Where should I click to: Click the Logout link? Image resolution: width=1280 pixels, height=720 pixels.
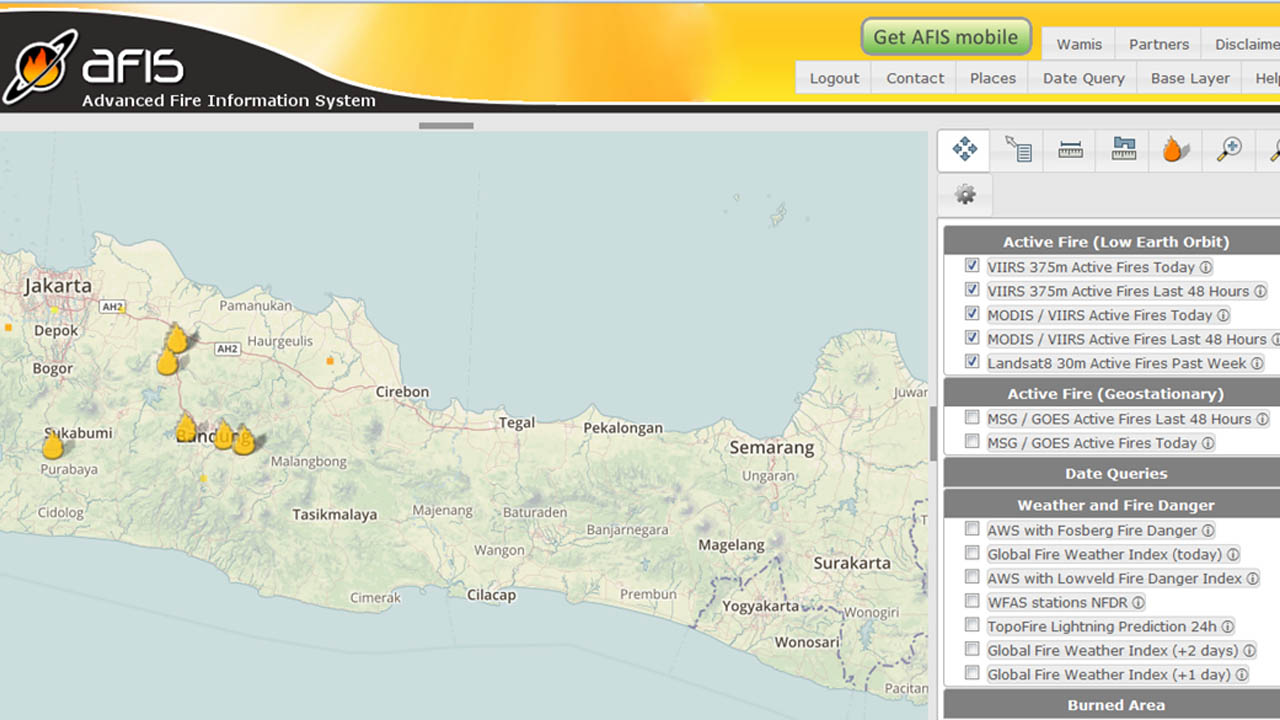pos(834,78)
